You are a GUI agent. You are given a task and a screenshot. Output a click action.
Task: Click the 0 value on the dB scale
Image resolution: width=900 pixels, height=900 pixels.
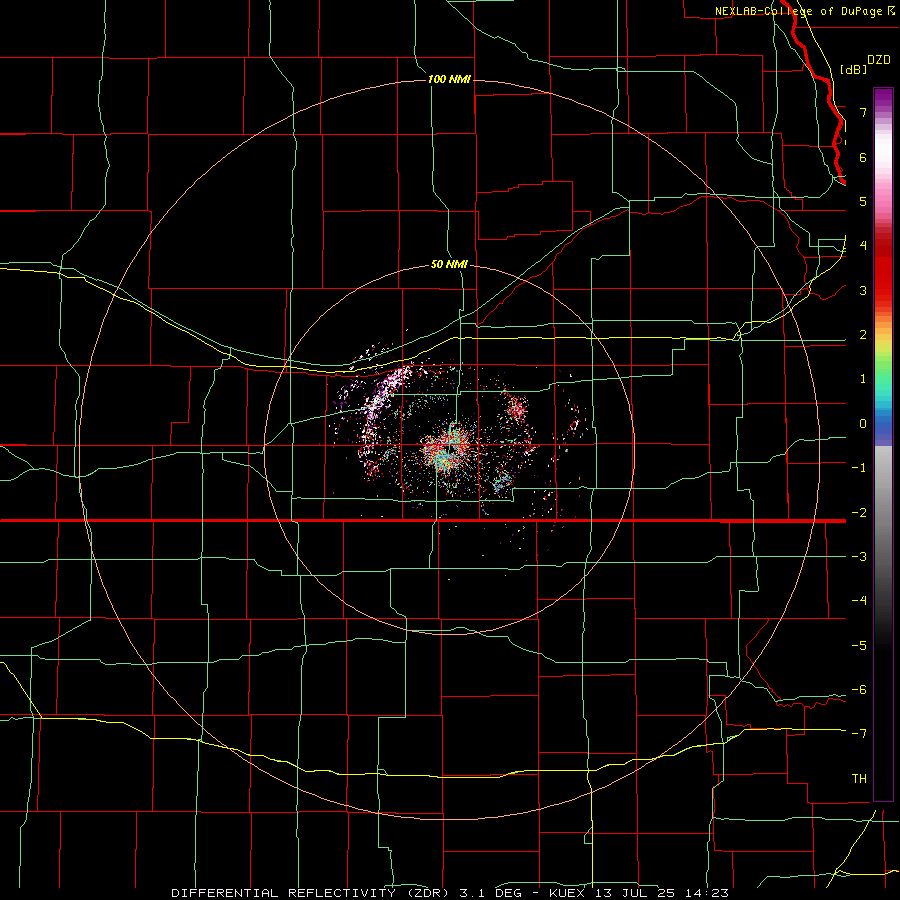click(863, 424)
